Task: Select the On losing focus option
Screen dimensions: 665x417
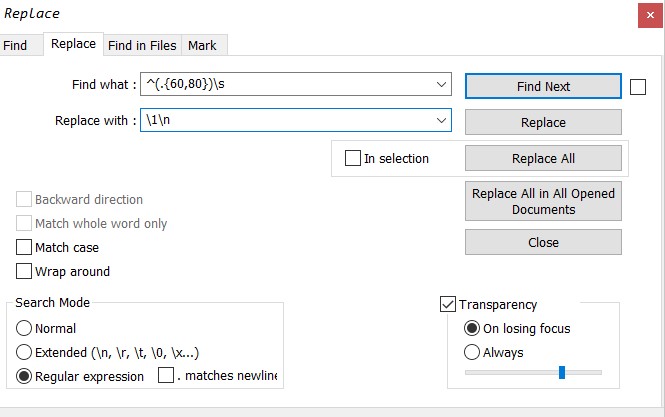Action: point(472,328)
